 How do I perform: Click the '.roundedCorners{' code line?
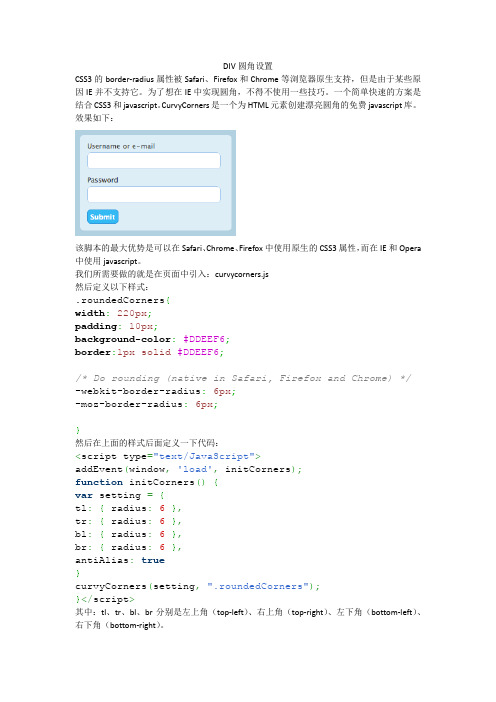tap(123, 300)
